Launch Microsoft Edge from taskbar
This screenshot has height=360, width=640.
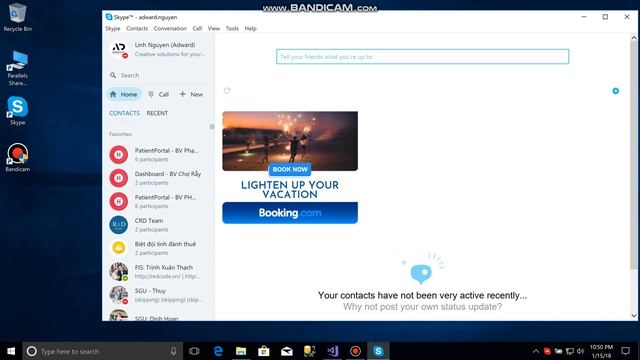tap(218, 351)
